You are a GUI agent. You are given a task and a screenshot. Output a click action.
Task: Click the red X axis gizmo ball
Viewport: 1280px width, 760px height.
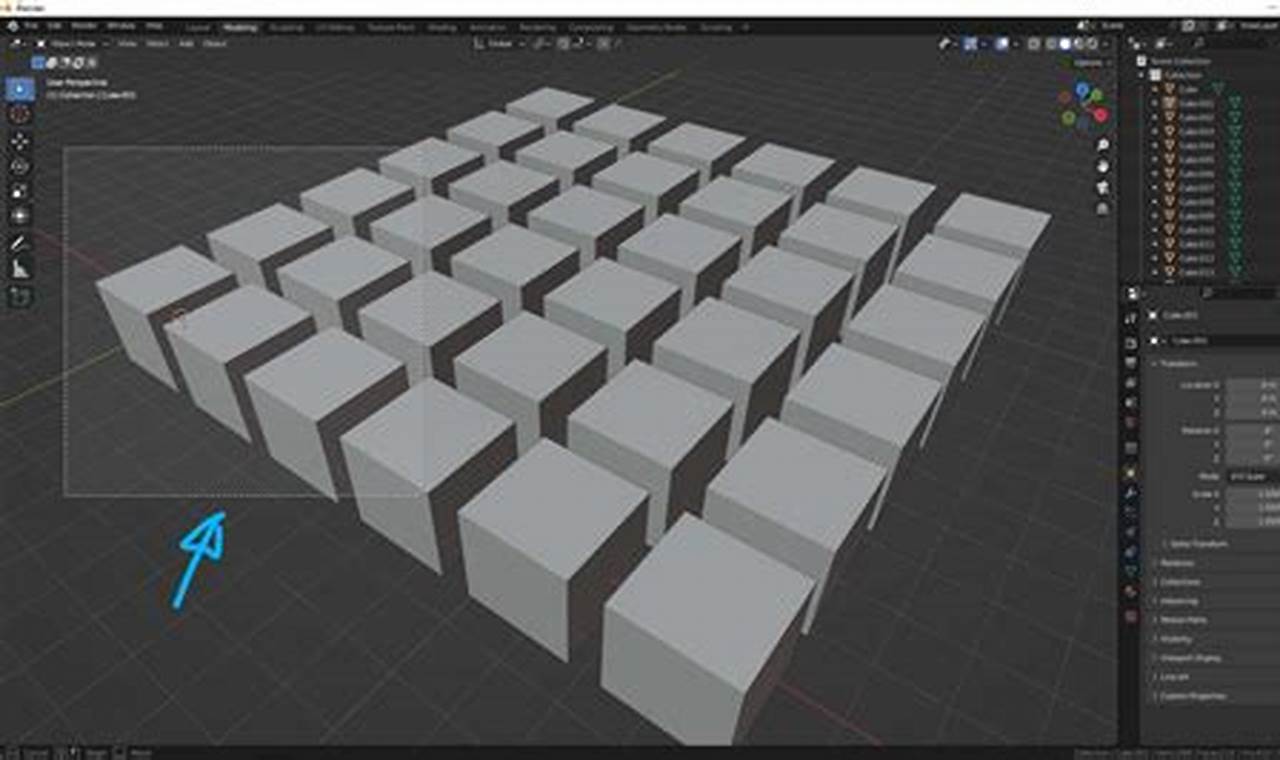pos(1100,115)
